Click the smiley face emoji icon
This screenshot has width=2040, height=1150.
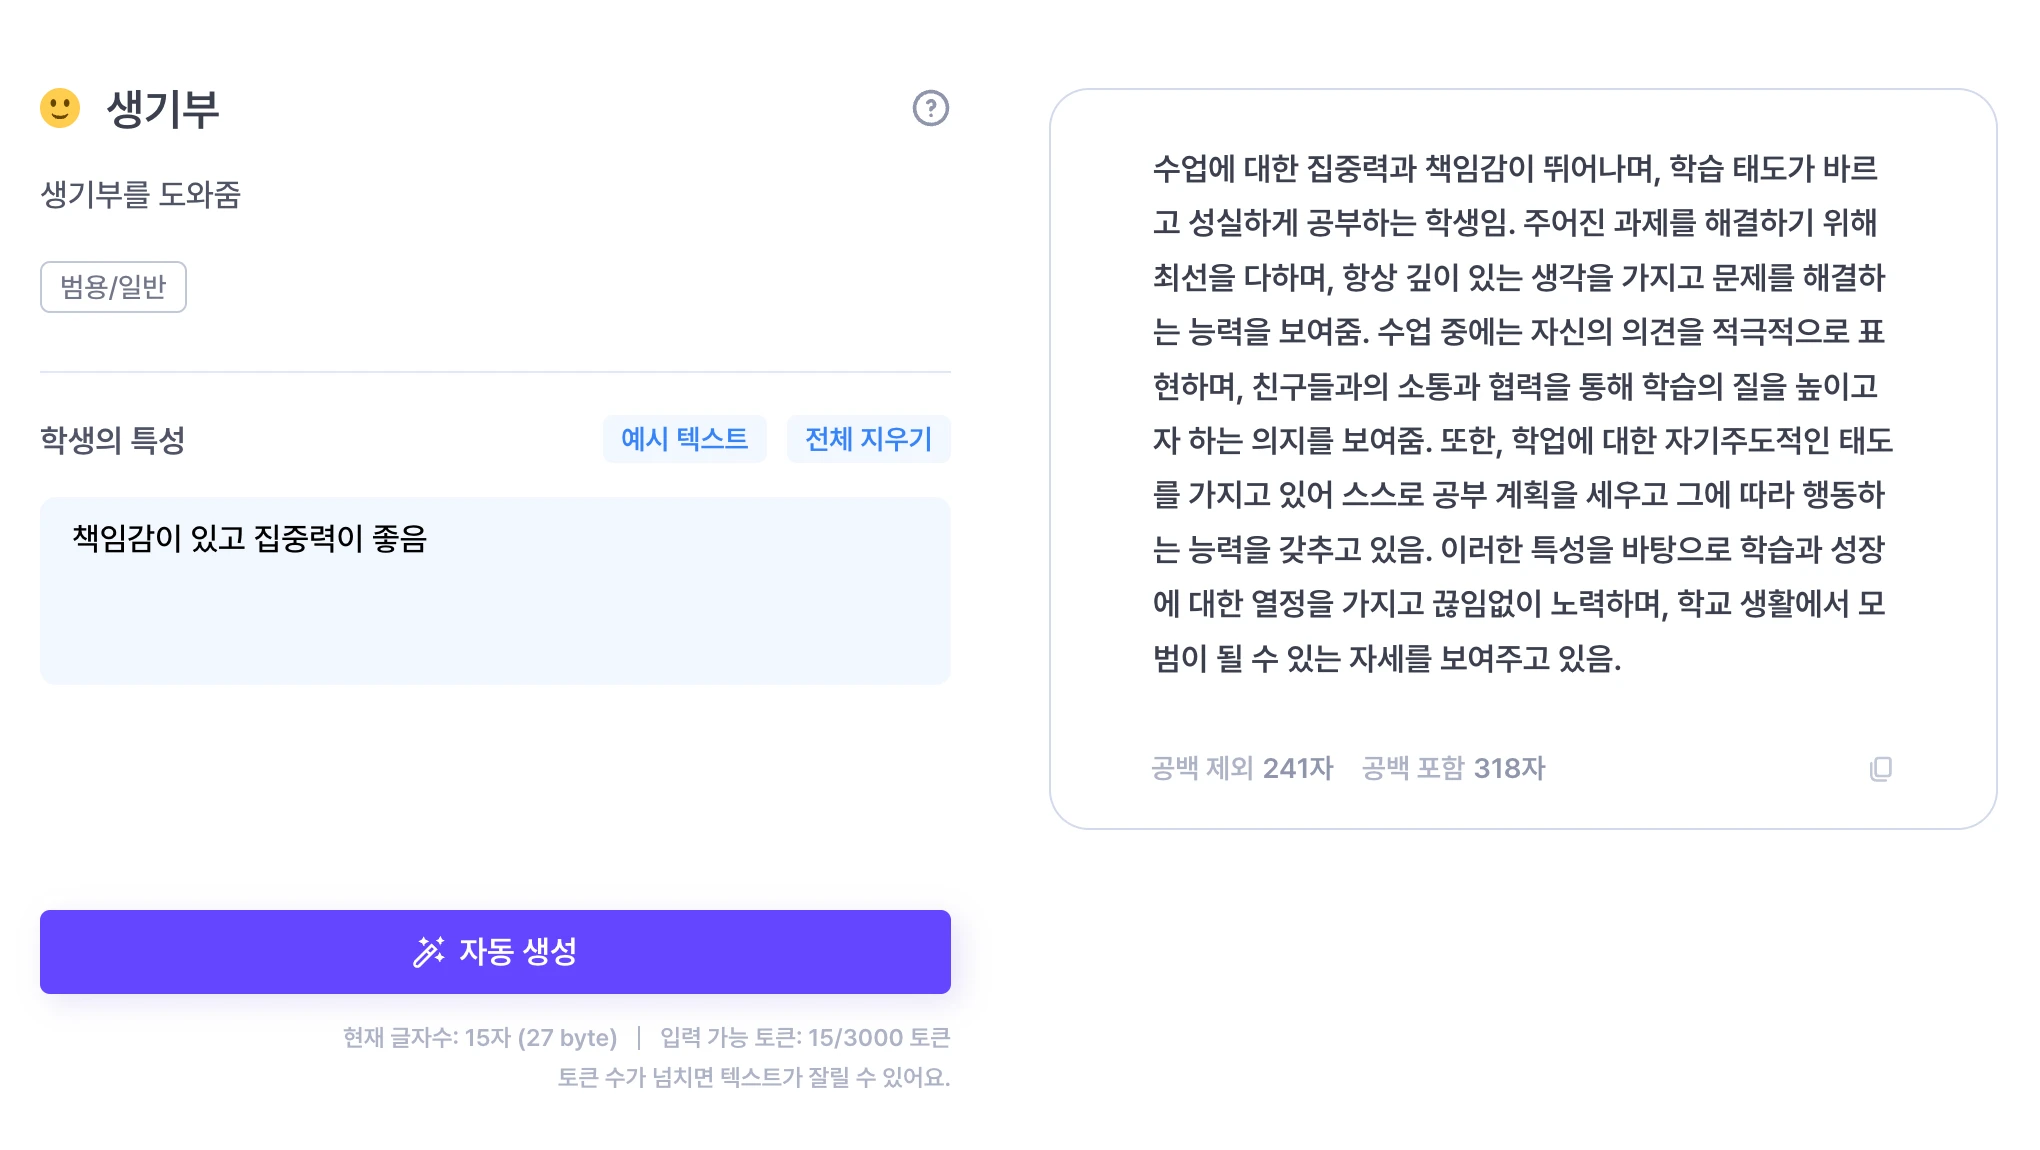[60, 108]
